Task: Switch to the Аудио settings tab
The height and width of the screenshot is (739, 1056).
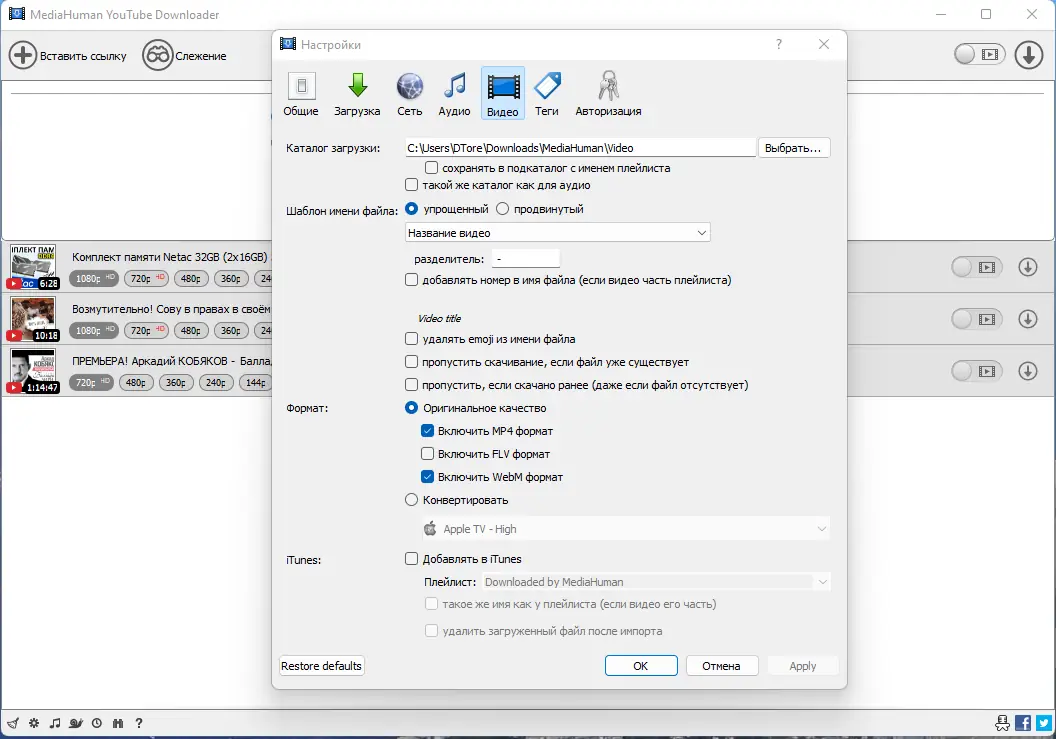Action: coord(455,94)
